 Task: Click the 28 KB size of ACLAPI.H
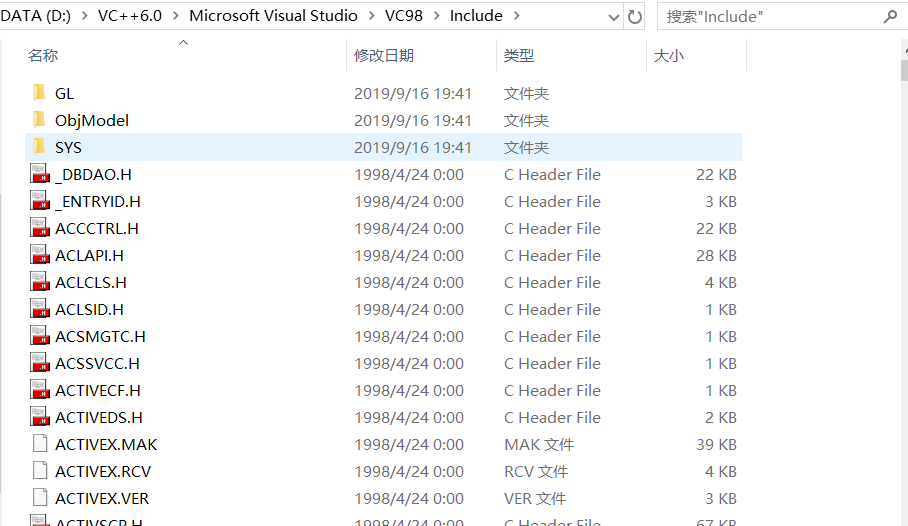716,255
